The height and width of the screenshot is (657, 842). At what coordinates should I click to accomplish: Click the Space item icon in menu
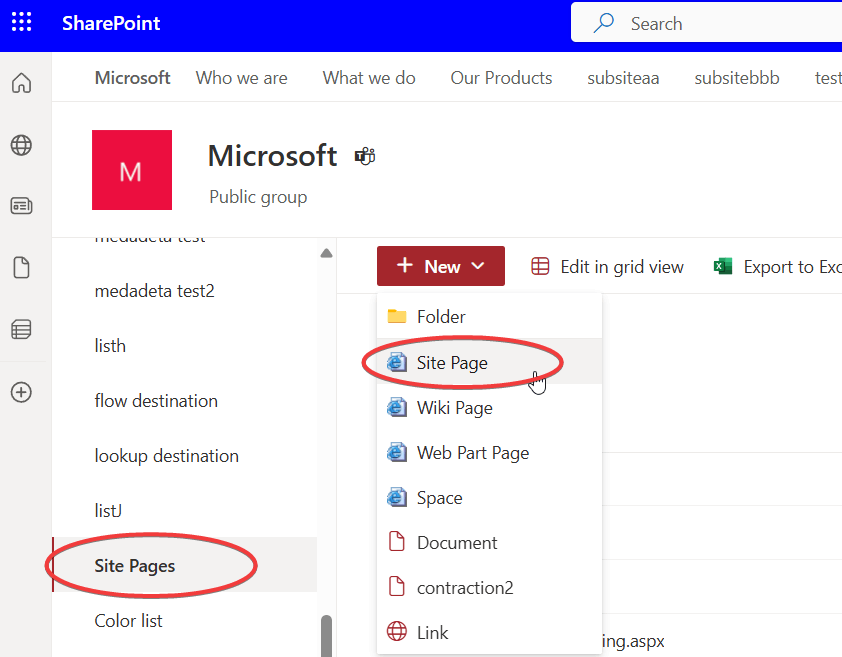click(397, 497)
